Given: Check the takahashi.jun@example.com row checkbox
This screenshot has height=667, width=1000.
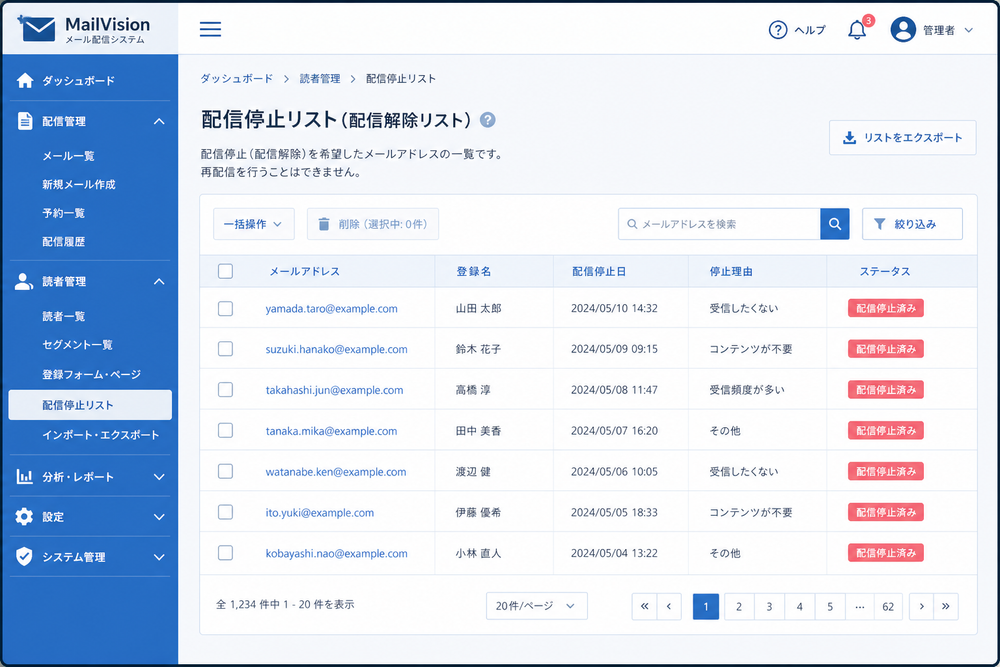Looking at the screenshot, I should 225,390.
